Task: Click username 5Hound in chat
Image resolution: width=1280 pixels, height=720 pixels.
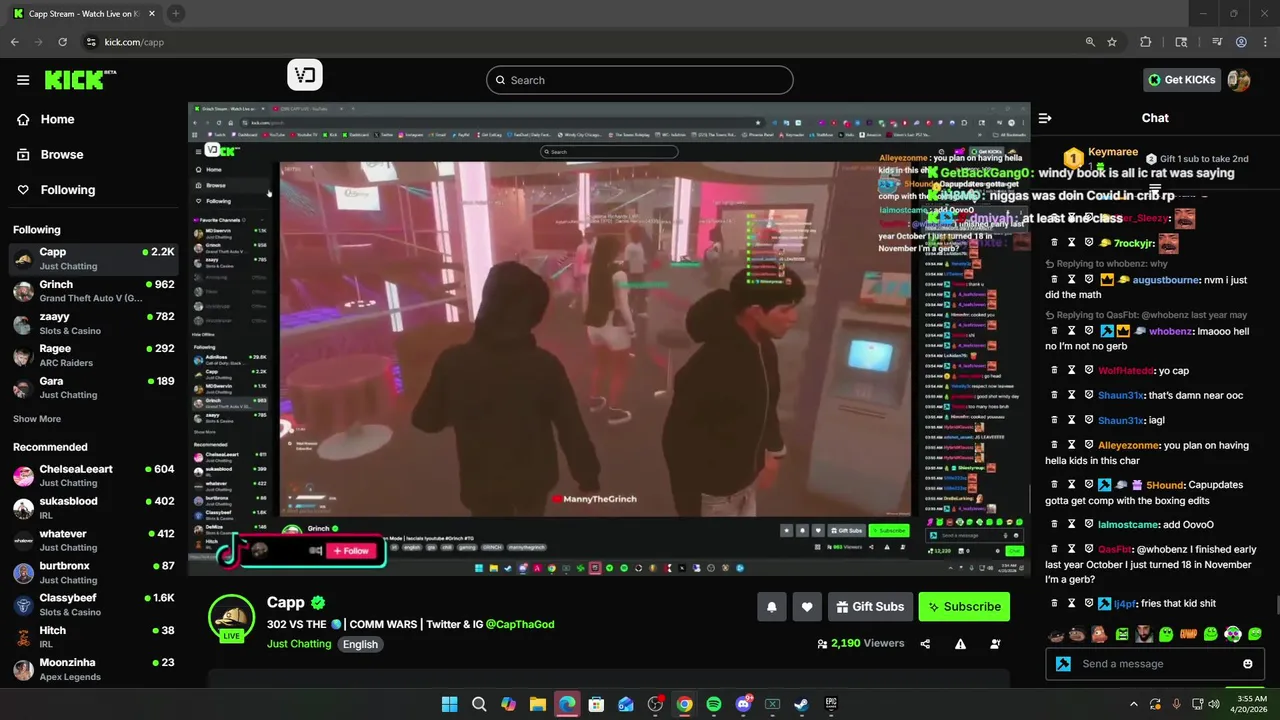Action: coord(1165,485)
